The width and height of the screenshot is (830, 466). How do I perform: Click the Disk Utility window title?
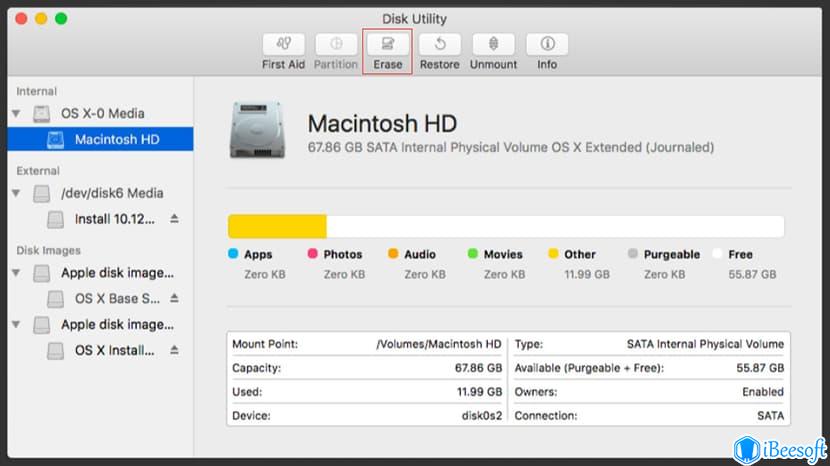pyautogui.click(x=414, y=19)
